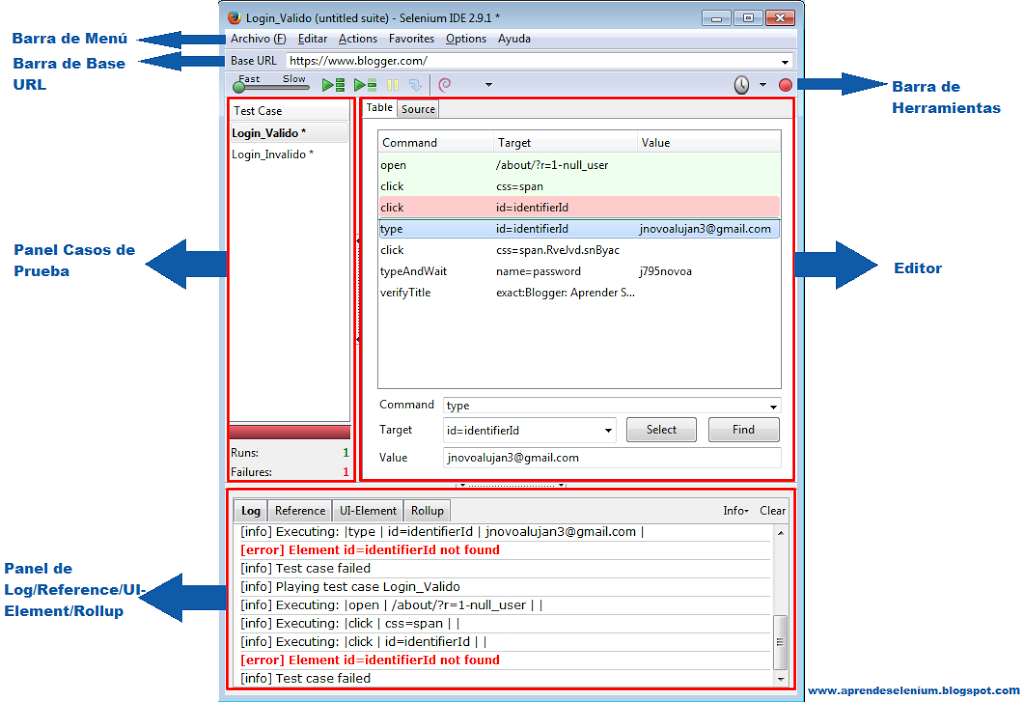Toggle the red Record button
1024x702 pixels.
pos(786,85)
